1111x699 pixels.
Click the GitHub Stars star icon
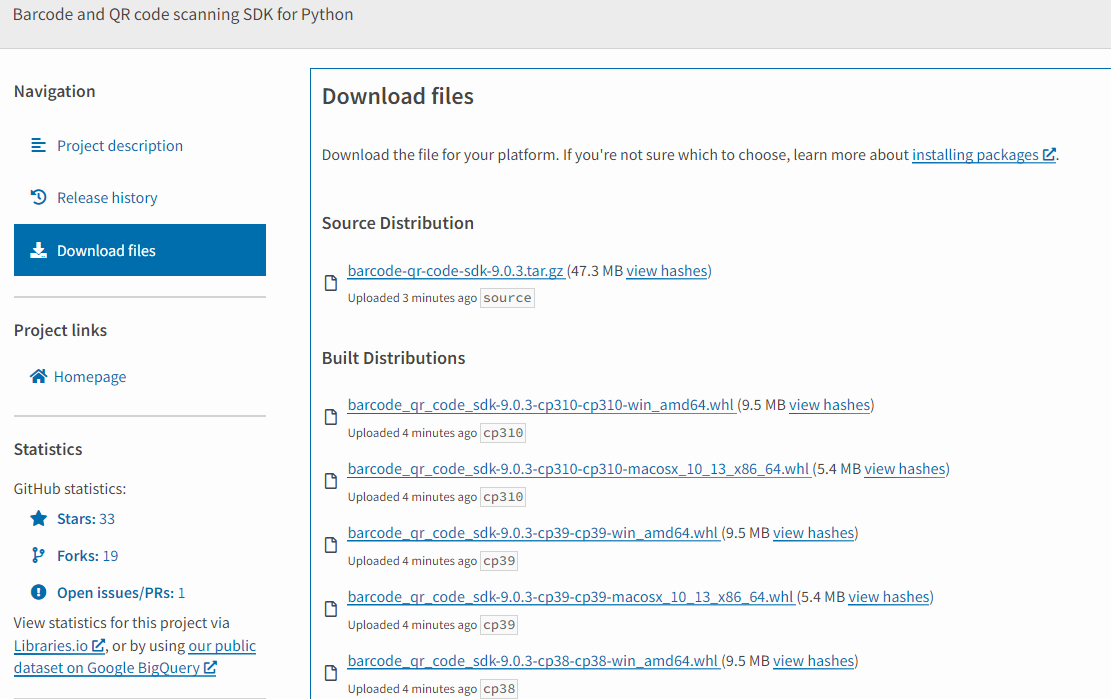click(x=39, y=519)
